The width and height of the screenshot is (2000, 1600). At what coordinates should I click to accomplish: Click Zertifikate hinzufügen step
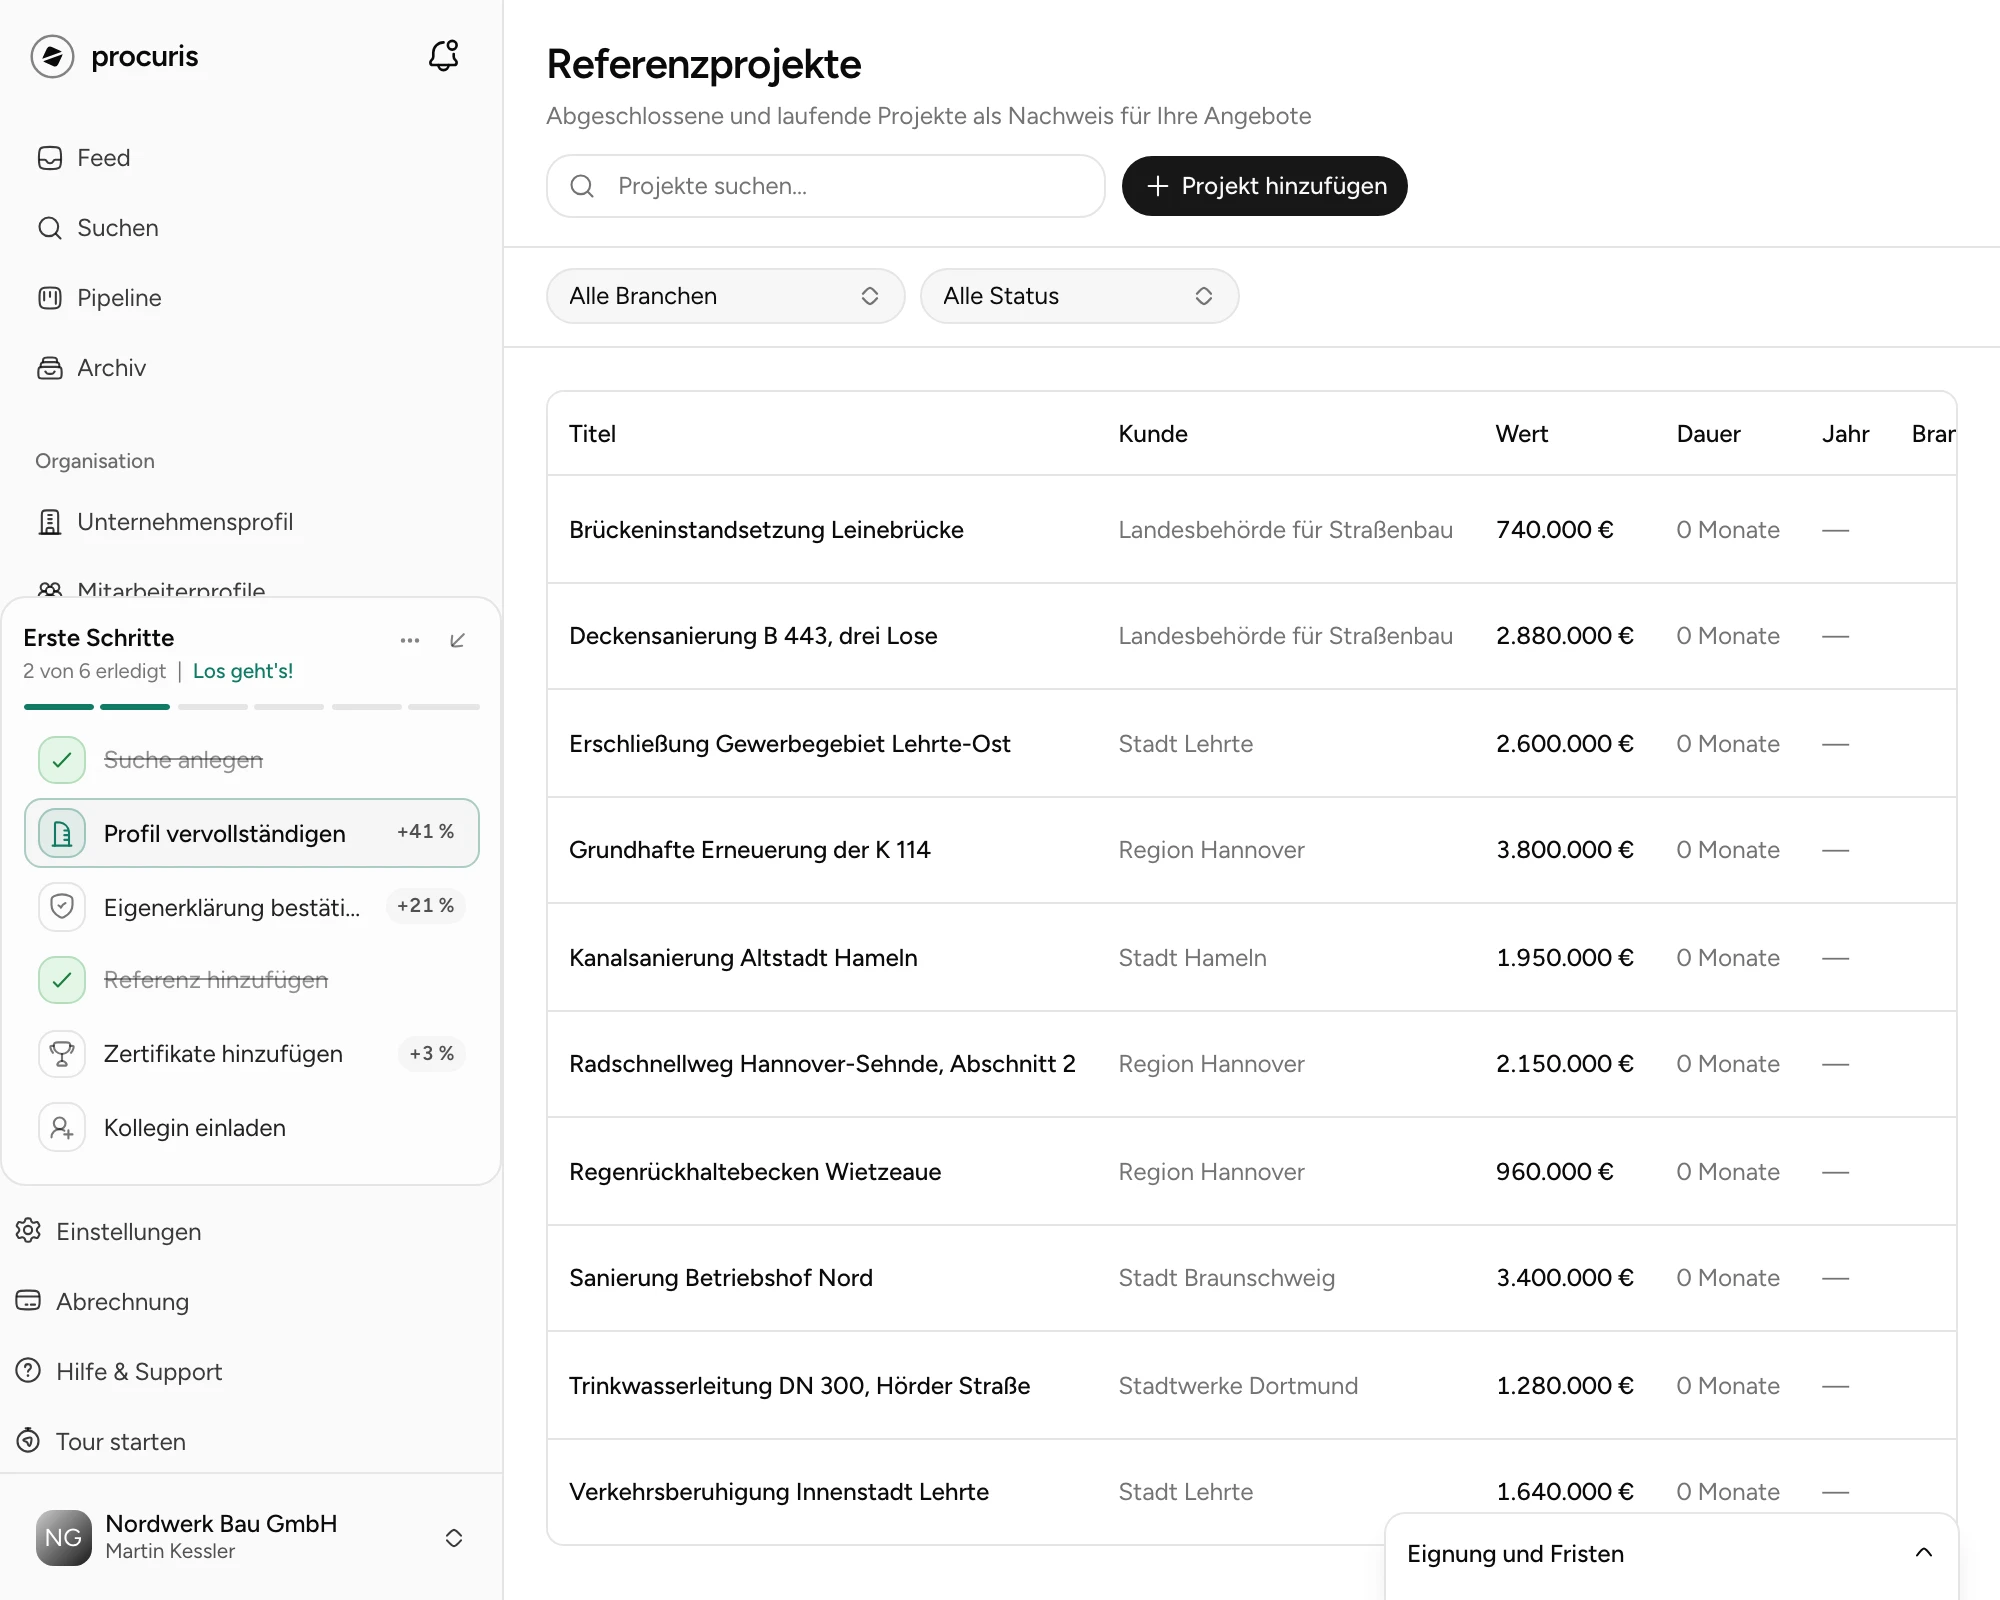pyautogui.click(x=251, y=1054)
